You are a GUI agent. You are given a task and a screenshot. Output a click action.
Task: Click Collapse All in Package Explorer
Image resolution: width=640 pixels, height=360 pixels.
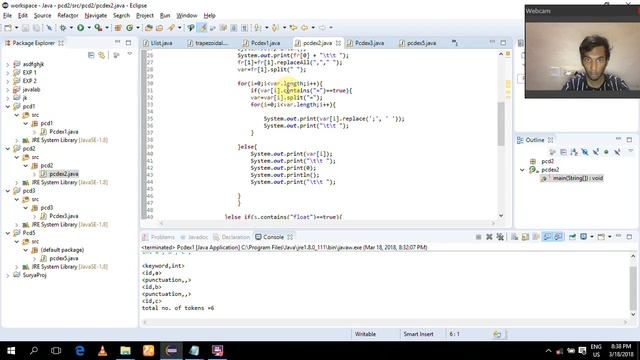91,55
